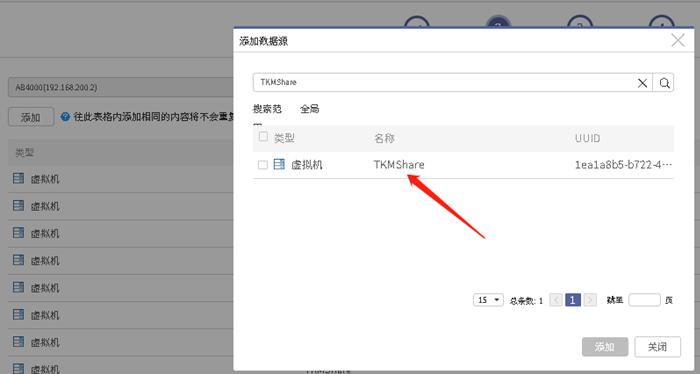Click the TKMShare name cell
Image resolution: width=700 pixels, height=374 pixels.
tap(399, 165)
